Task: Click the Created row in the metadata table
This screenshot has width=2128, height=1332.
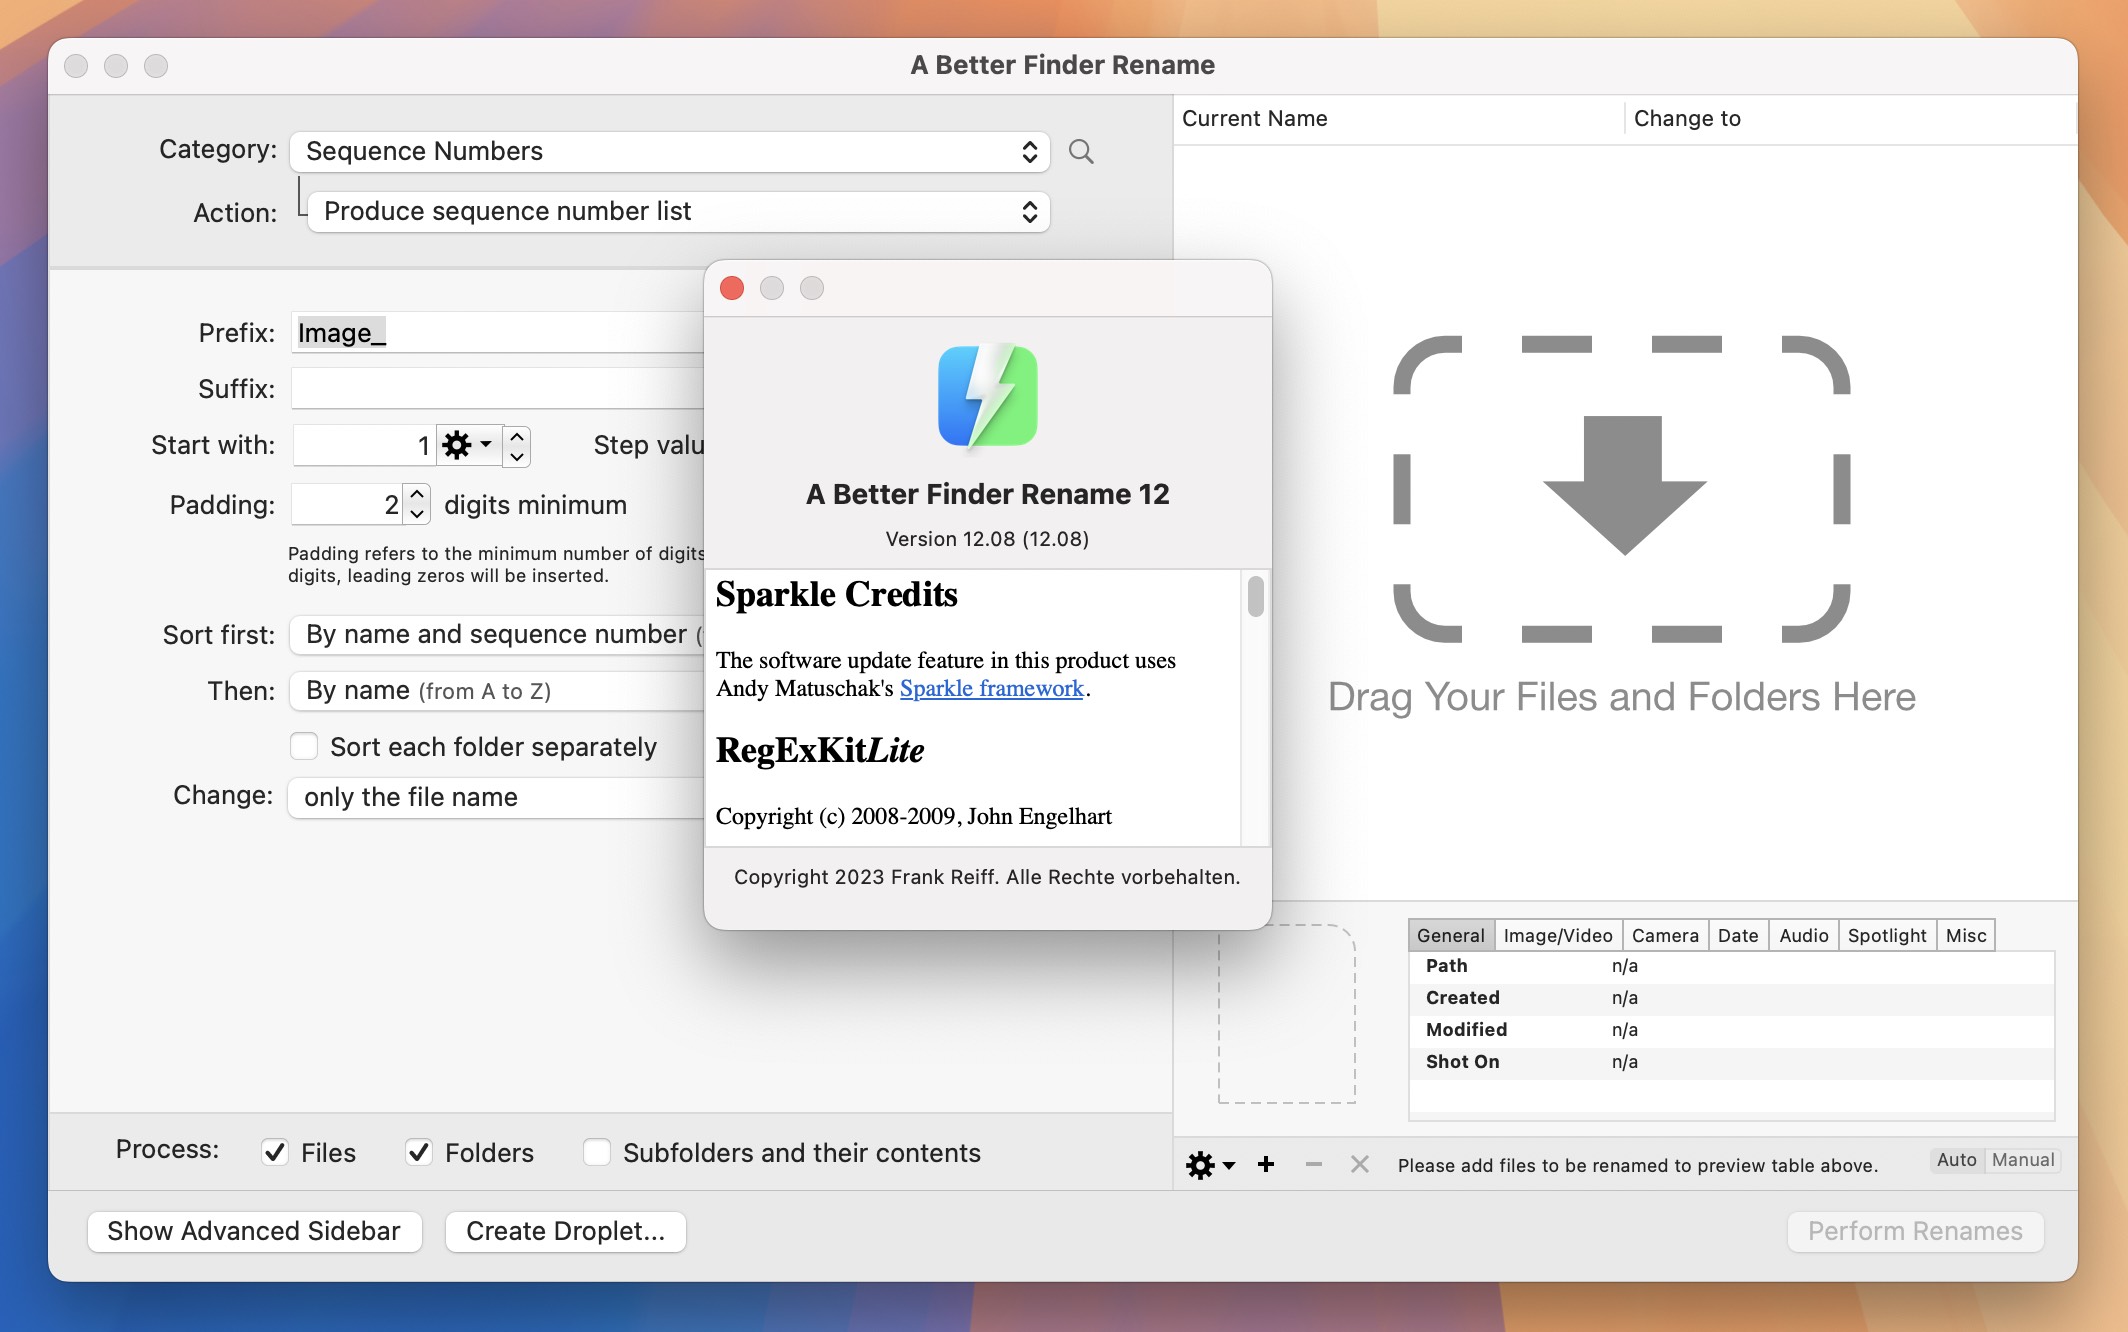Action: 1731,998
